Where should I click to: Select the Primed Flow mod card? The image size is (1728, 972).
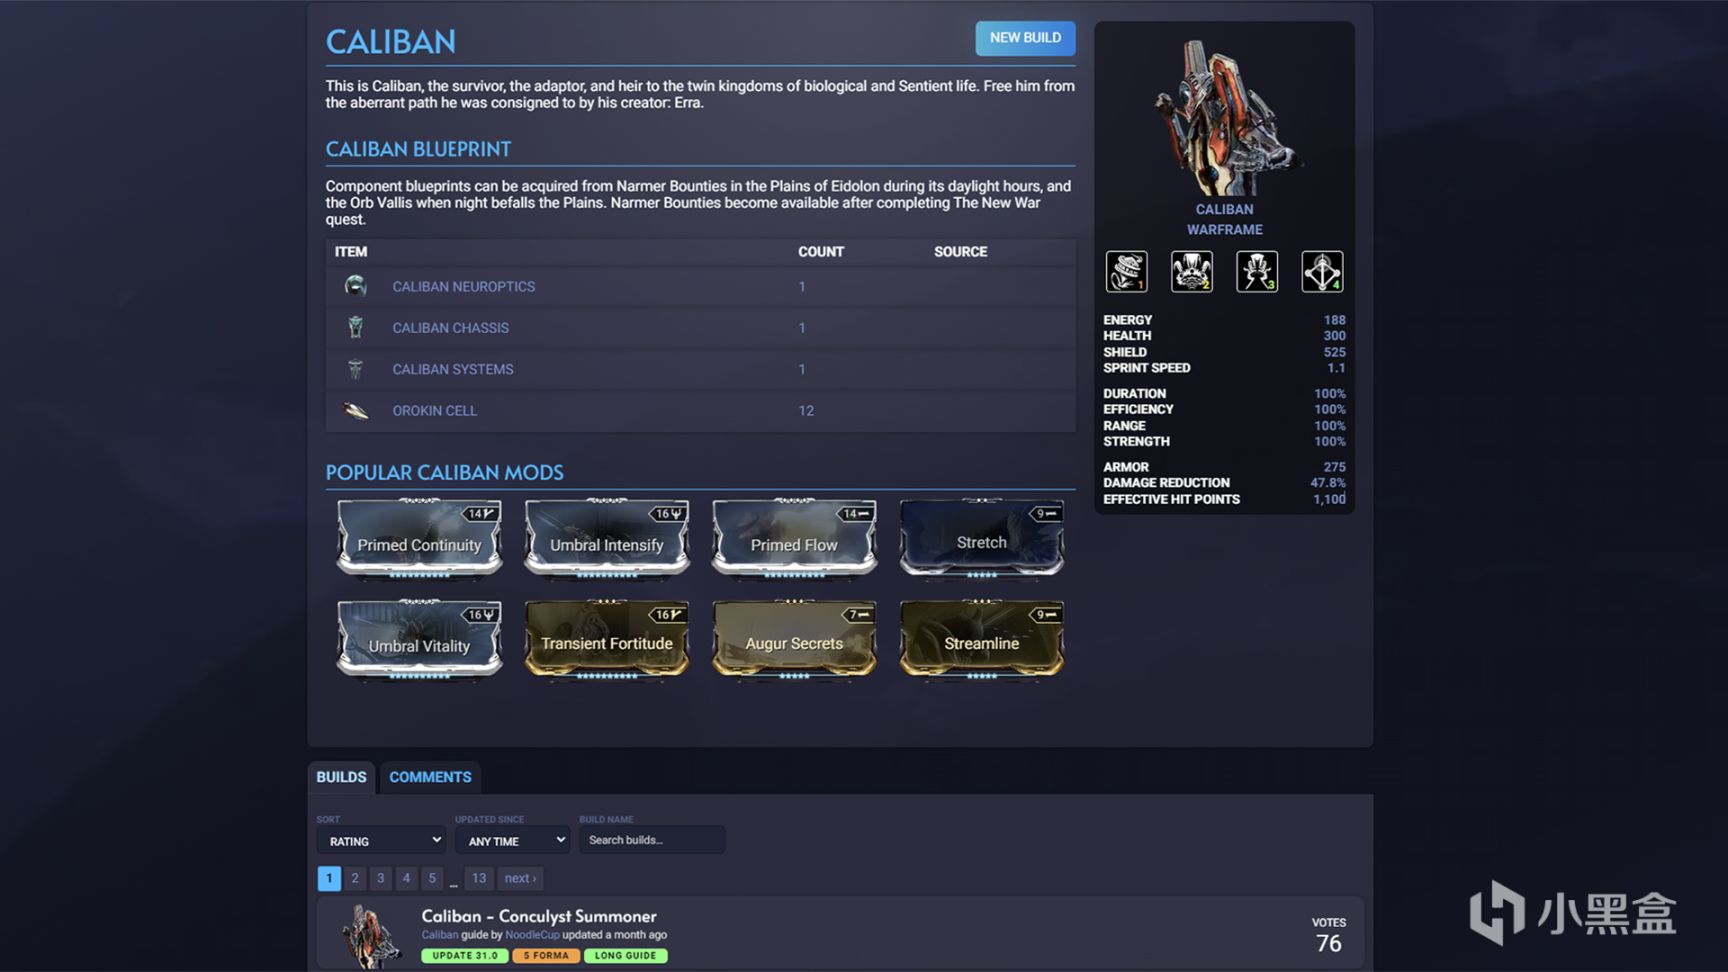click(794, 538)
